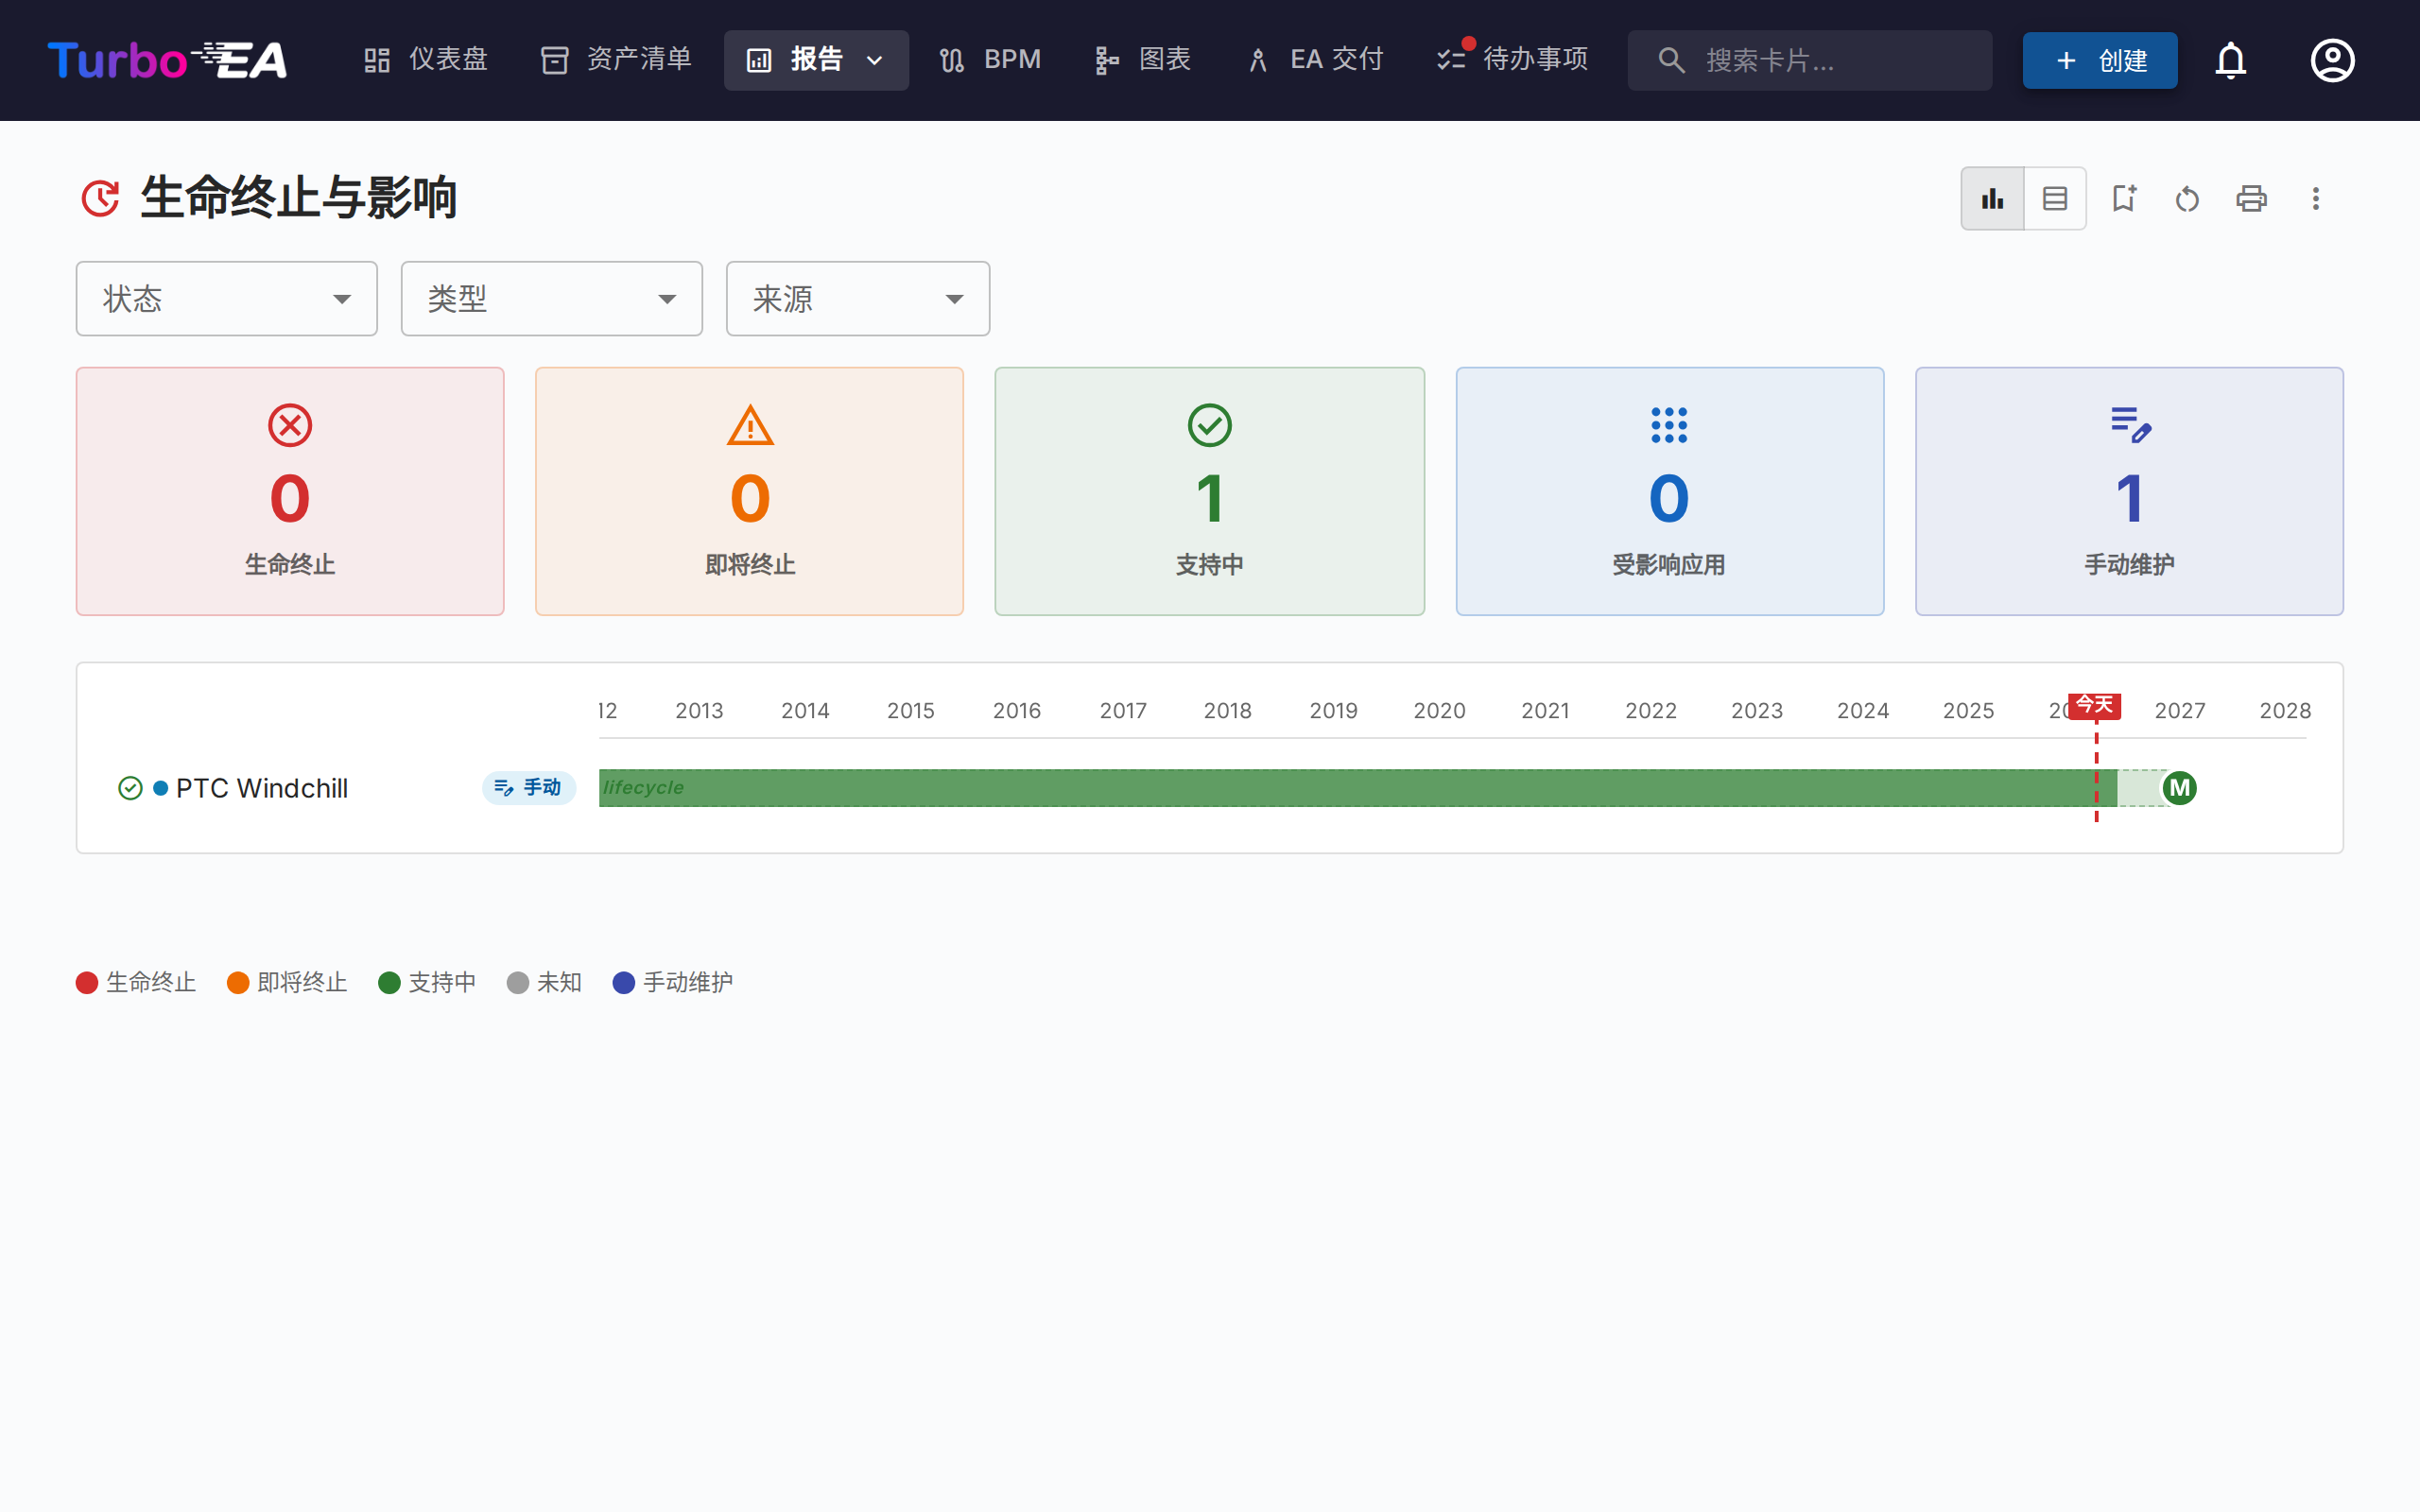The height and width of the screenshot is (1512, 2420).
Task: Toggle the checkmark next to PTC Windchill
Action: tap(130, 788)
